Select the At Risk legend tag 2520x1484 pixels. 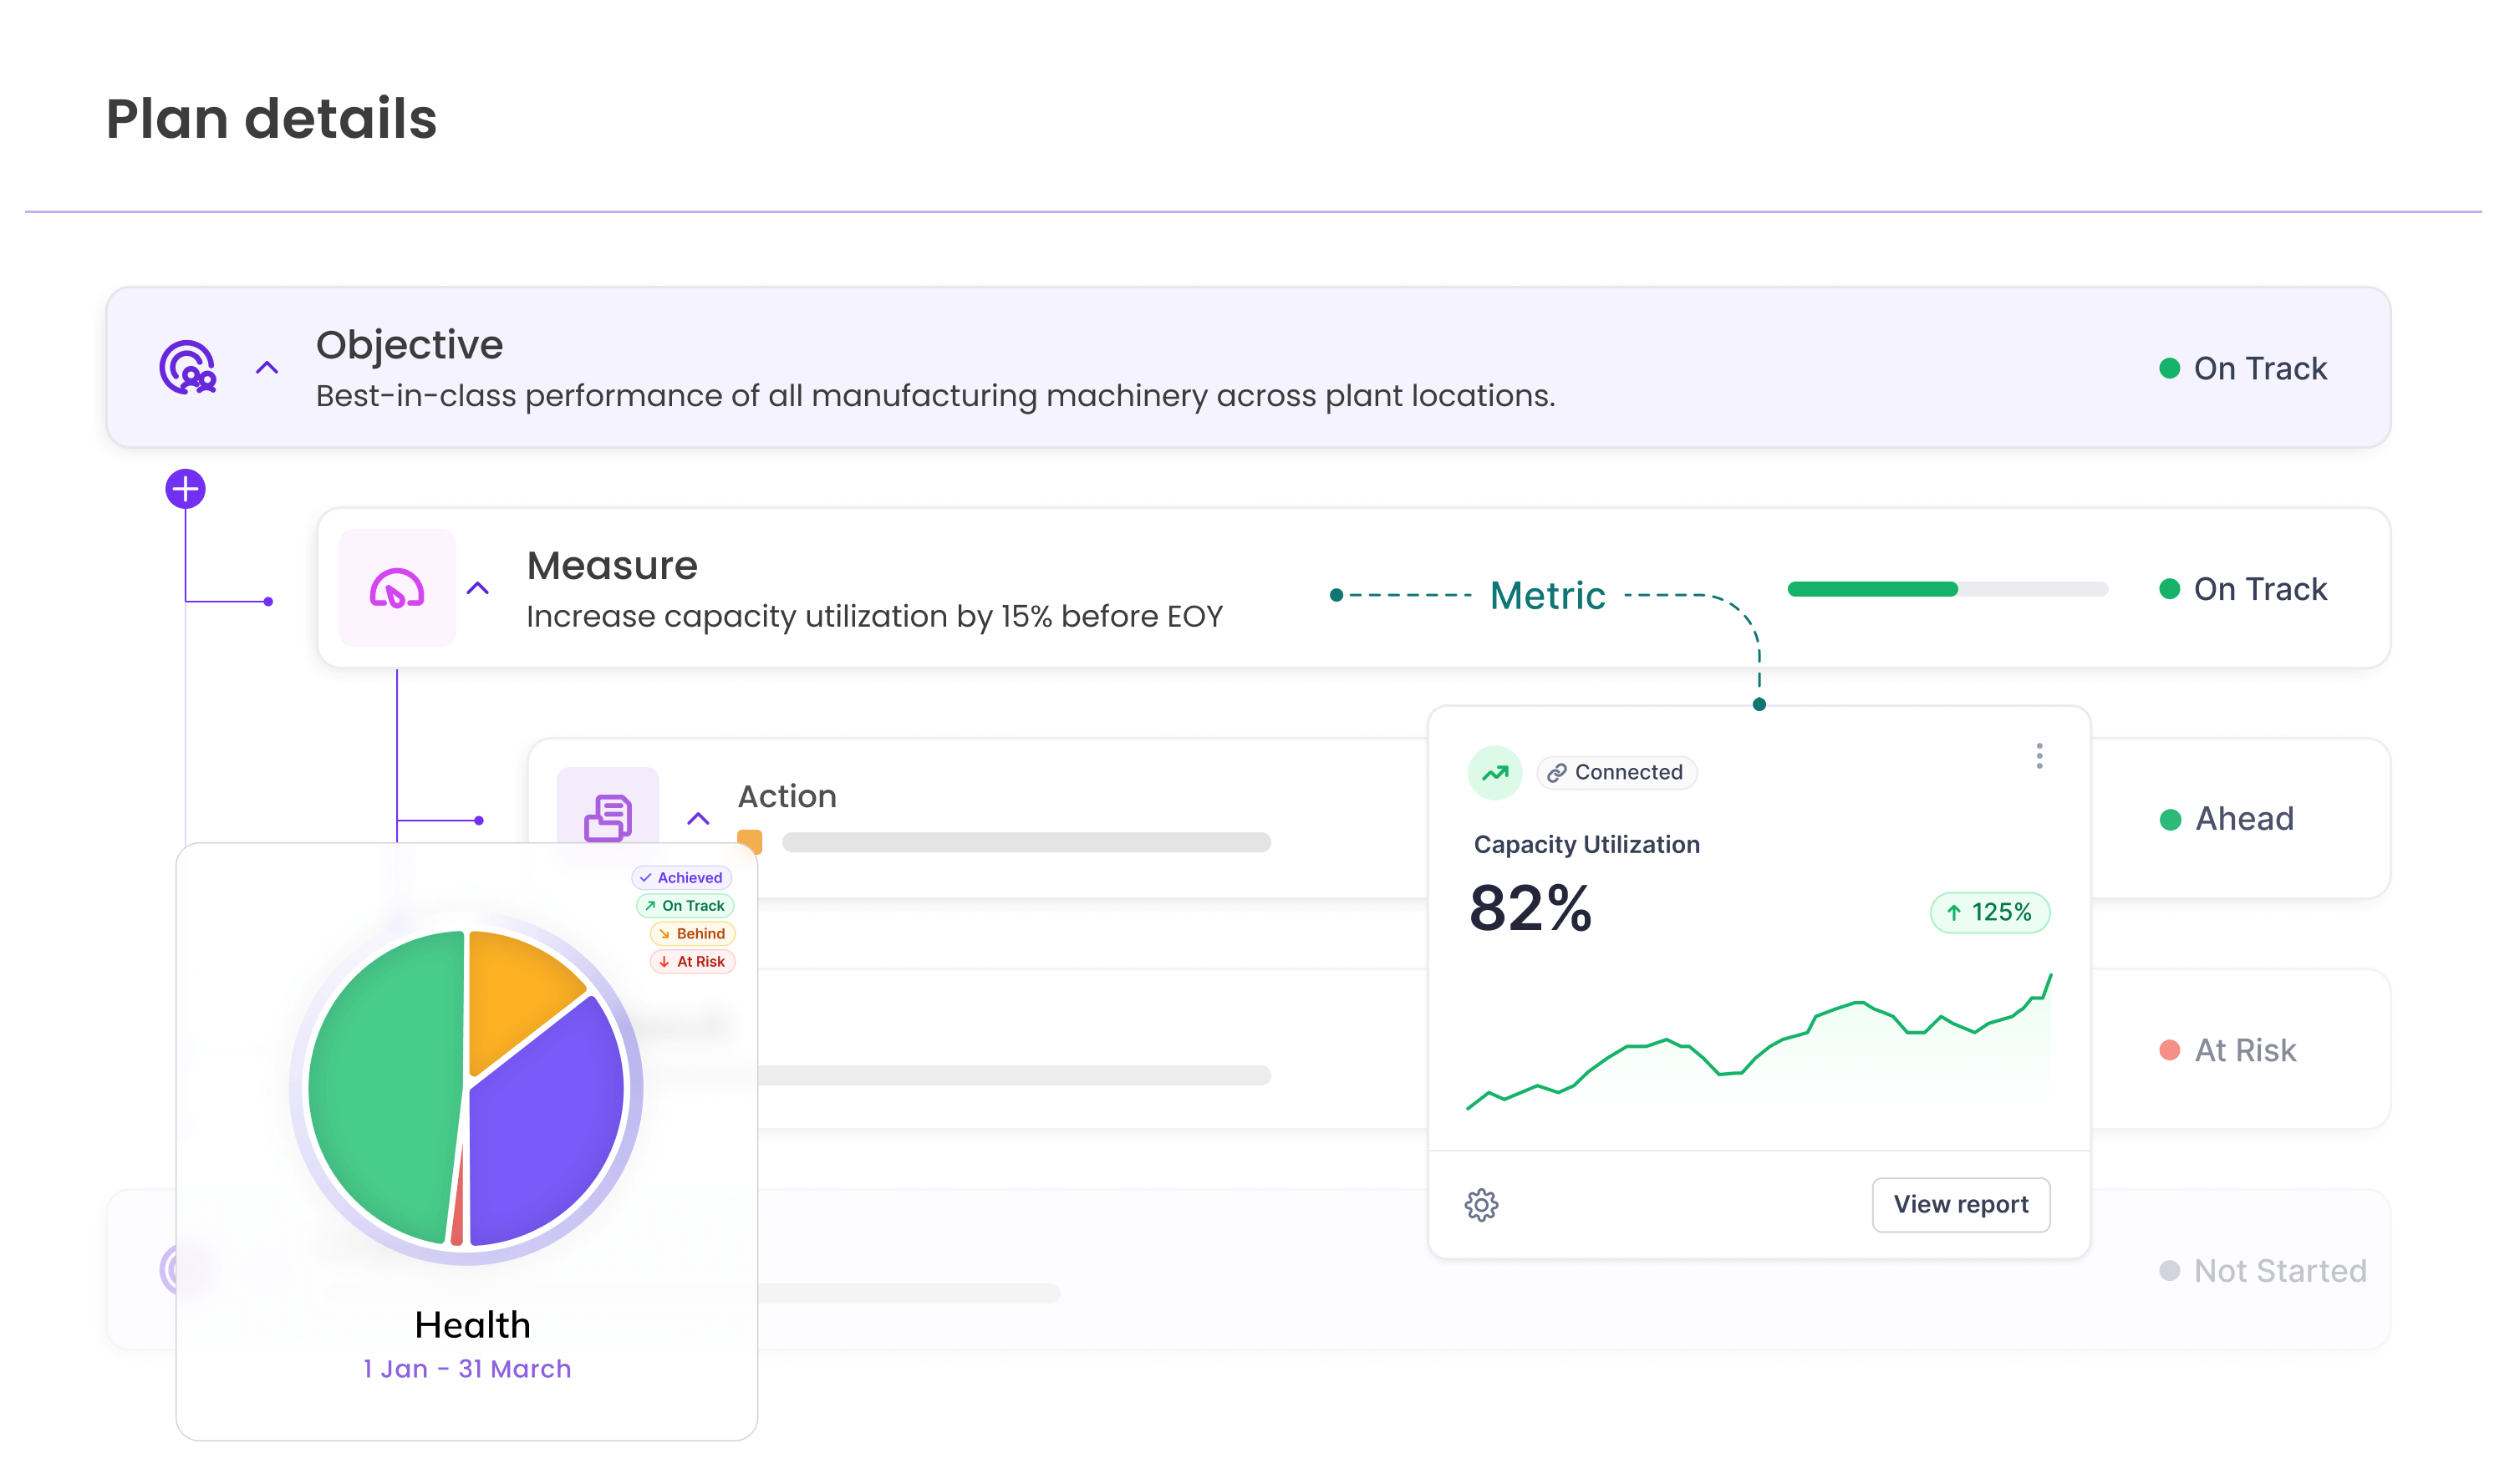pos(692,961)
